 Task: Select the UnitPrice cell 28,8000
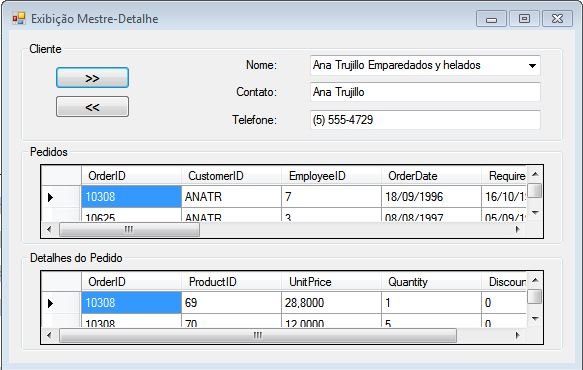pos(331,303)
